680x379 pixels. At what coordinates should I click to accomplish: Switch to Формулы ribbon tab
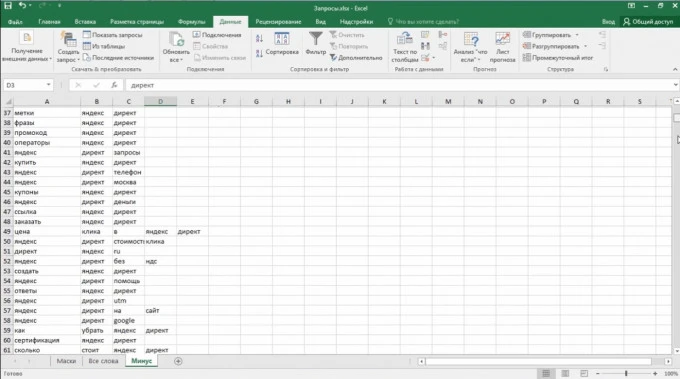[x=191, y=21]
